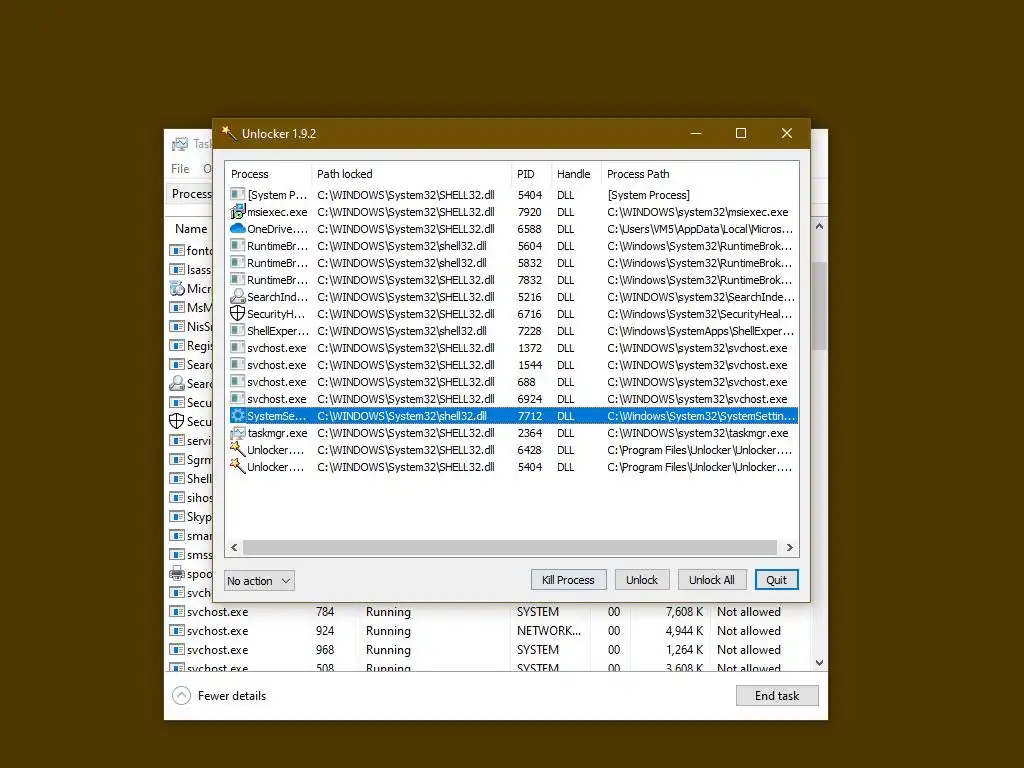Click Task Manager scrollbar up arrow

pyautogui.click(x=820, y=227)
